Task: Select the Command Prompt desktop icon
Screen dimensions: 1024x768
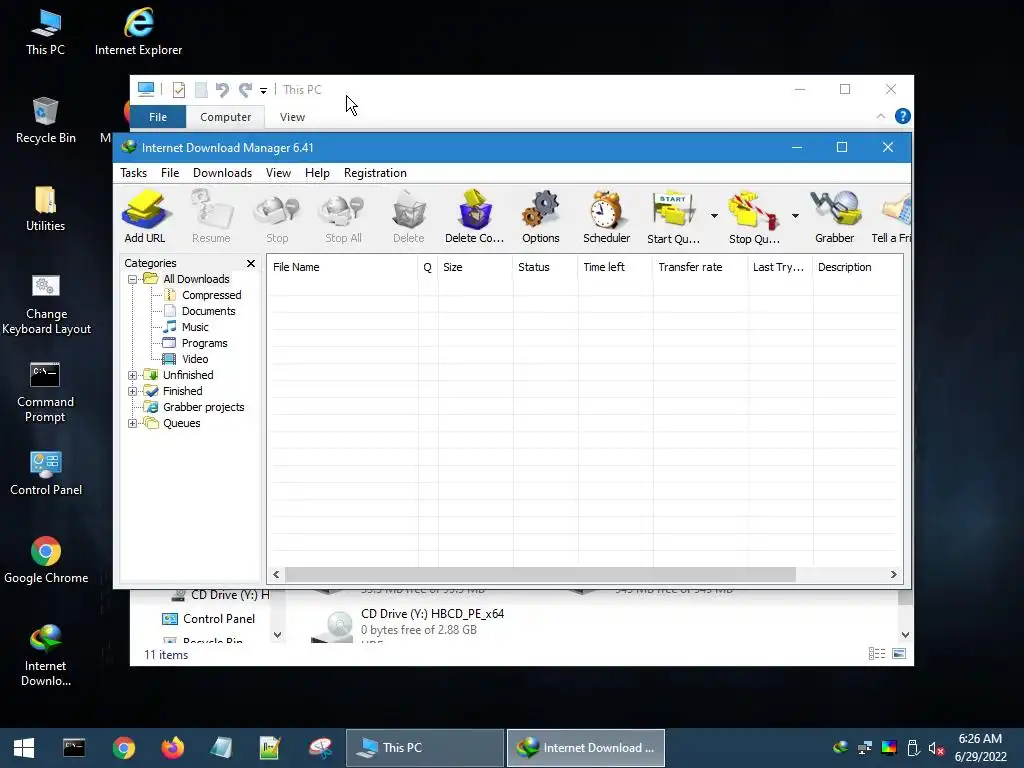Action: coord(45,392)
